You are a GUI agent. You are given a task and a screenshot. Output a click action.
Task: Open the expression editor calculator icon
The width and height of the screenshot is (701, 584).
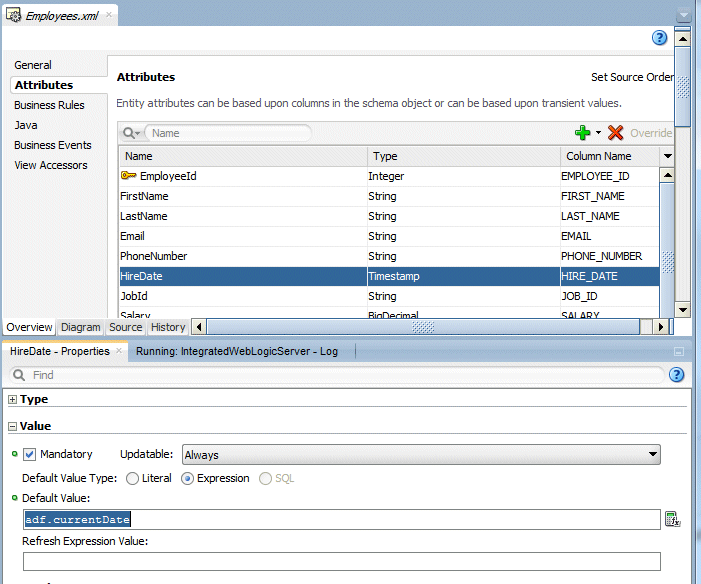tap(672, 519)
